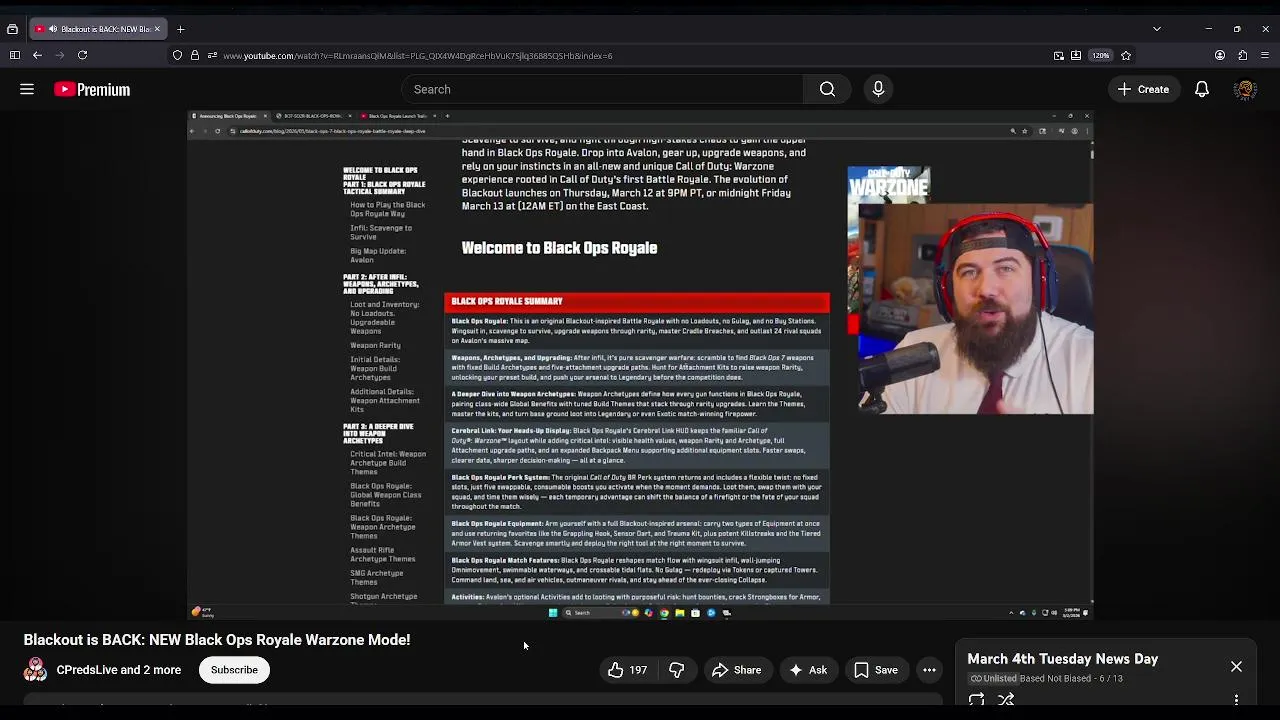Screen dimensions: 1280x720
Task: Toggle the browser sidebar panel
Action: (x=14, y=55)
